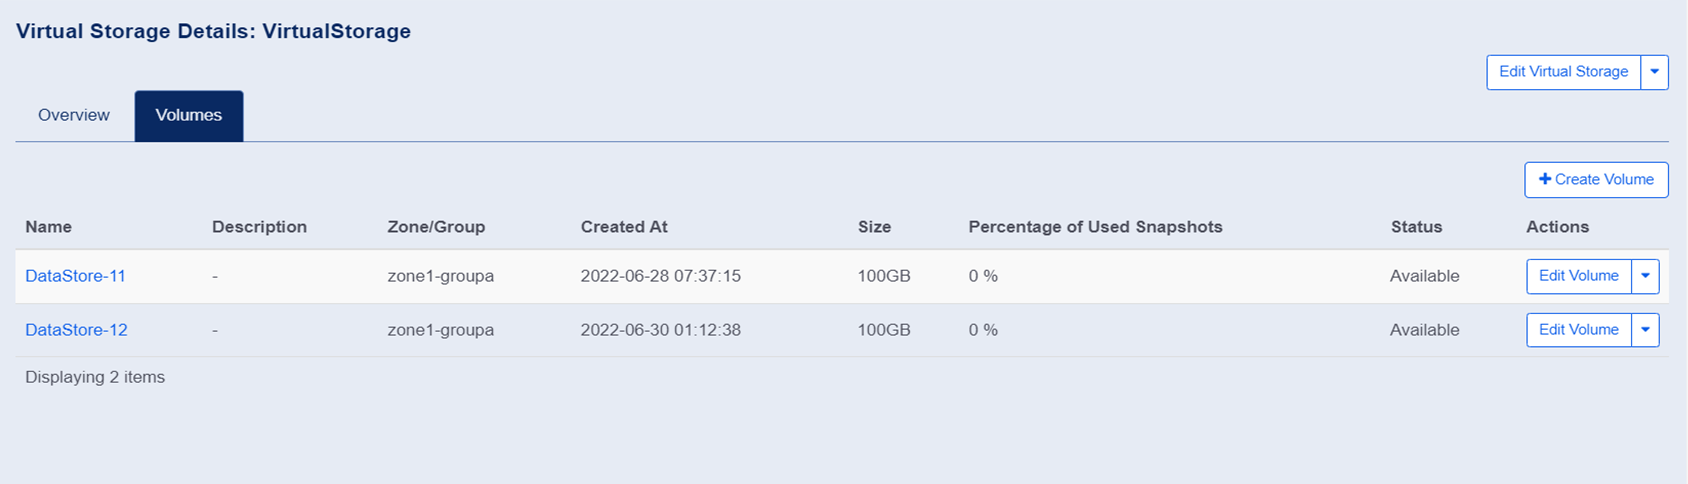Viewport: 1688px width, 484px height.
Task: Open the DataStore-12 volume link
Action: 76,330
